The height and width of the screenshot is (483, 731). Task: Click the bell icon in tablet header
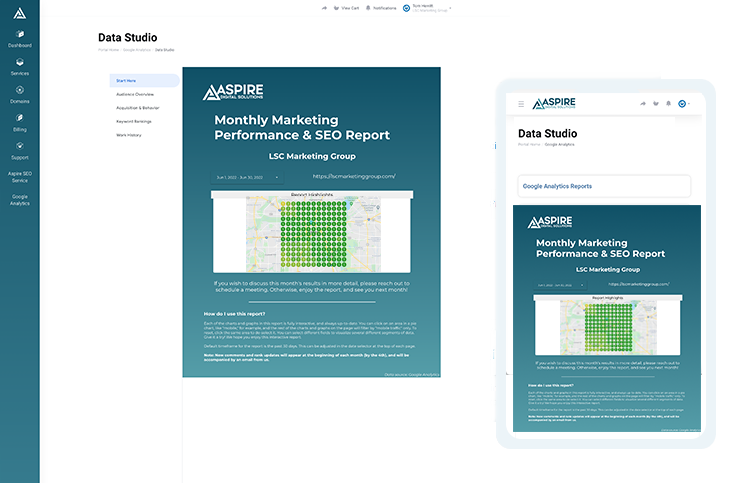click(669, 104)
